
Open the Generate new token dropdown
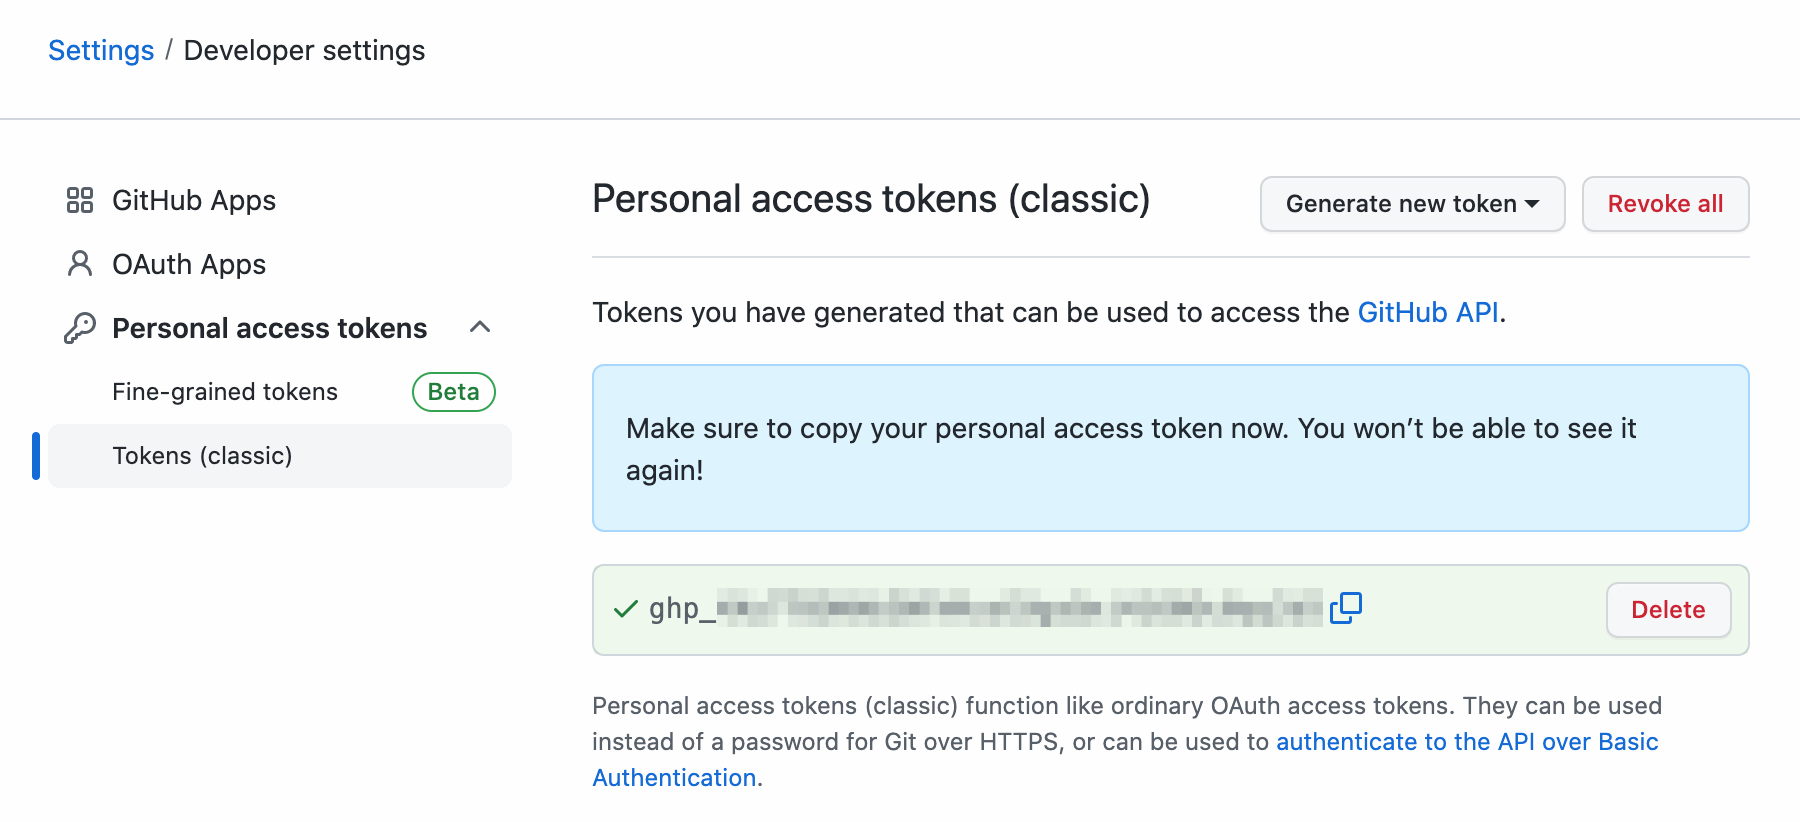pyautogui.click(x=1411, y=204)
